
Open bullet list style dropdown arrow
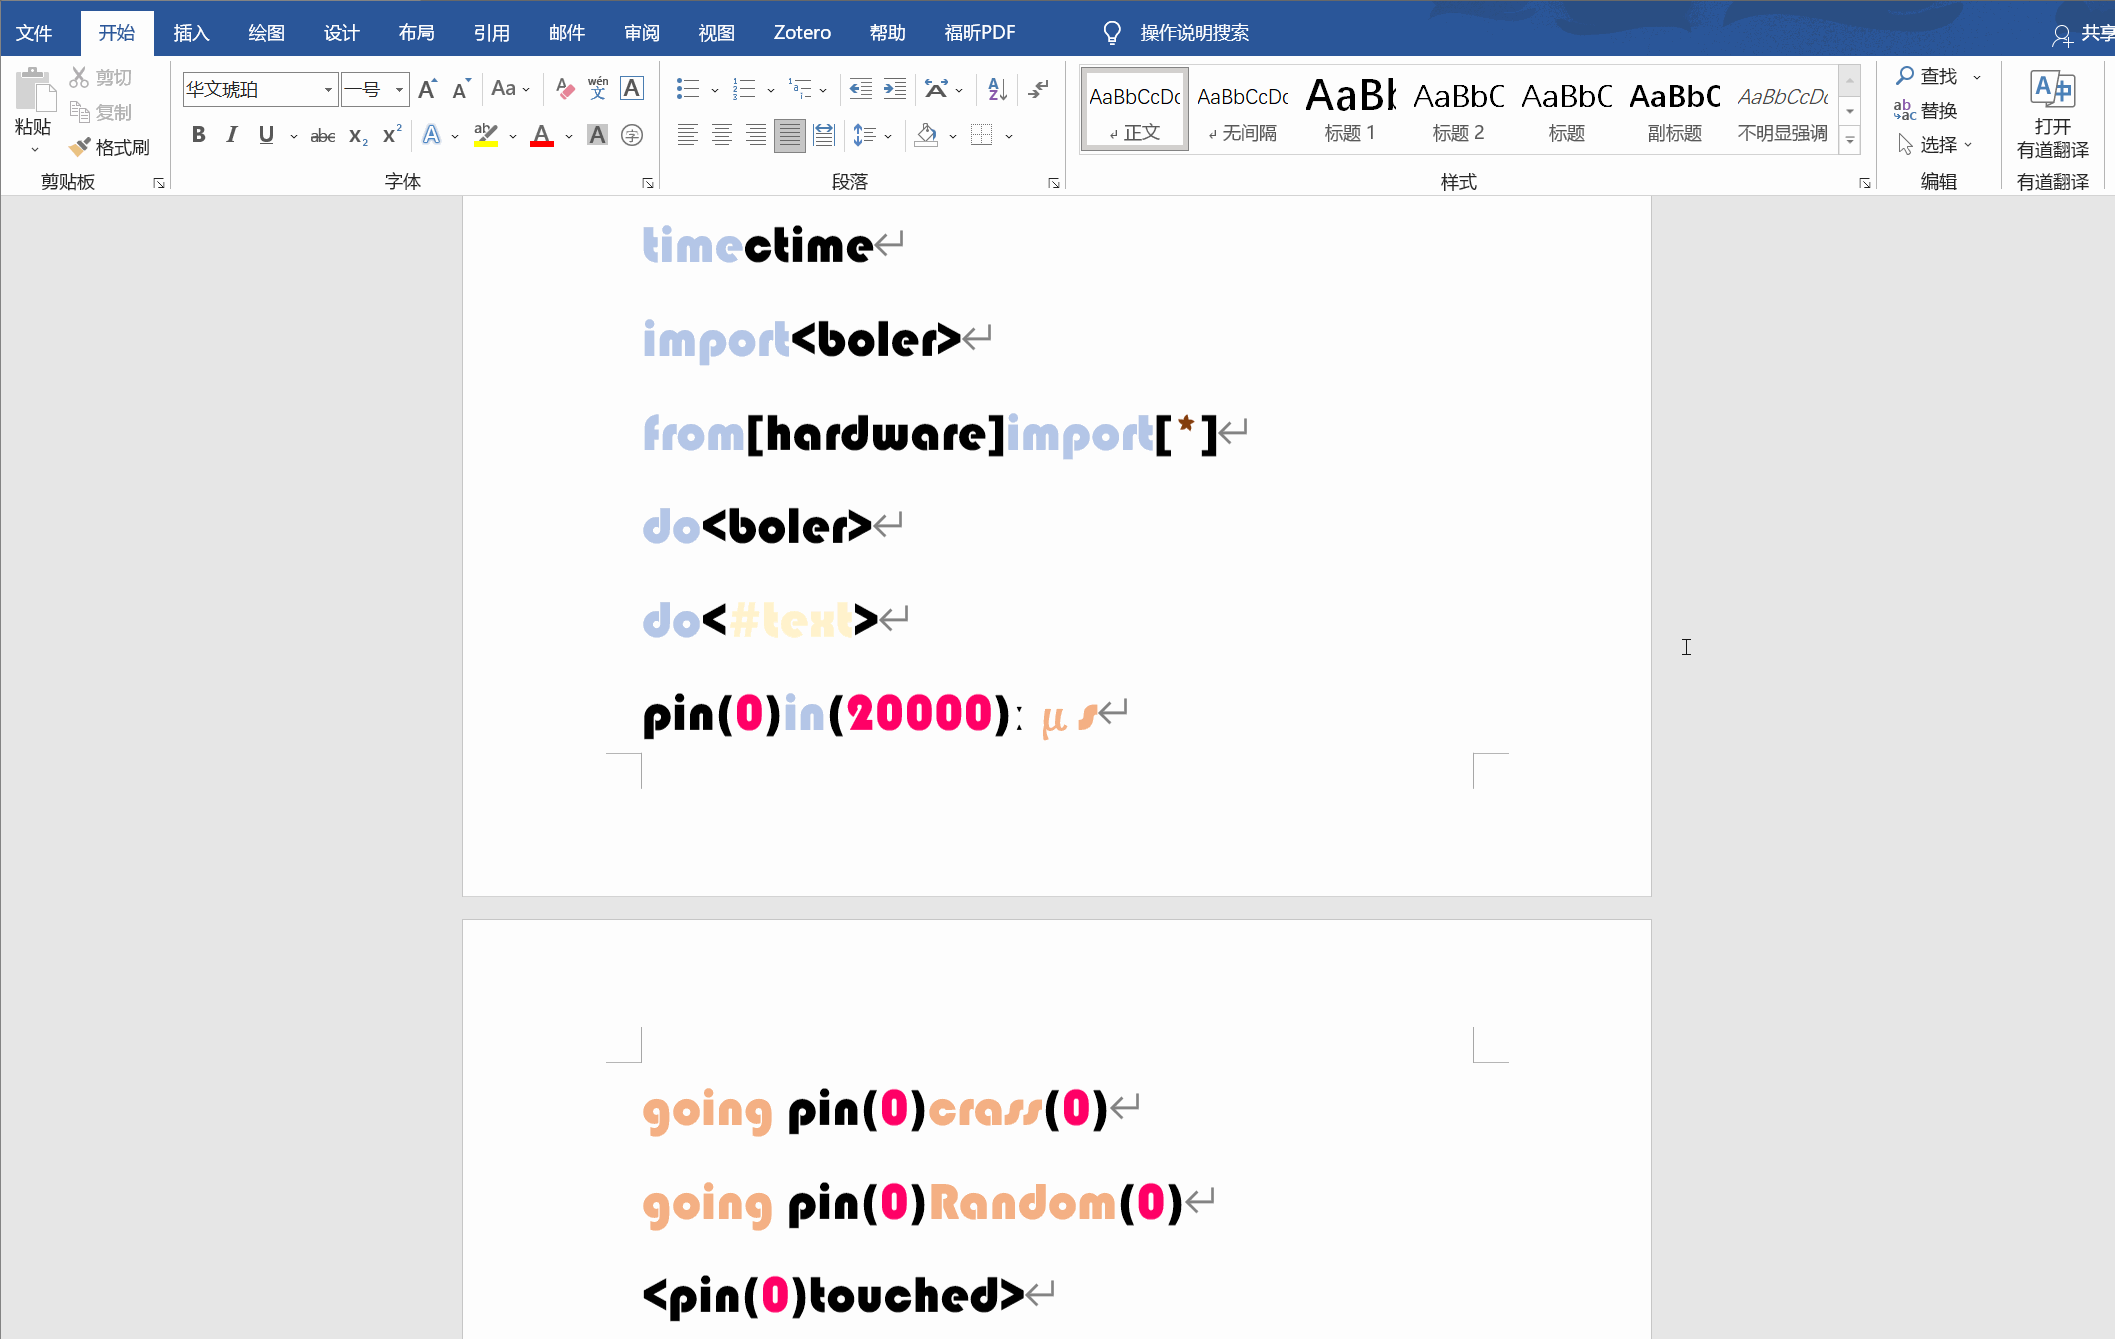coord(715,90)
